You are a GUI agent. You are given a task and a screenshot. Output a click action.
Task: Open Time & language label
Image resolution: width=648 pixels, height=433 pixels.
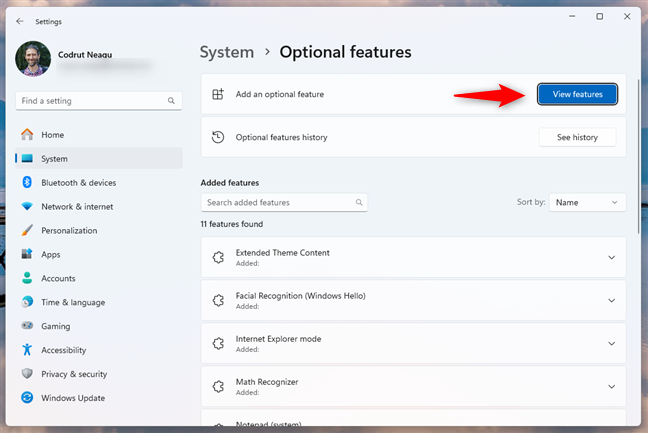pyautogui.click(x=73, y=302)
